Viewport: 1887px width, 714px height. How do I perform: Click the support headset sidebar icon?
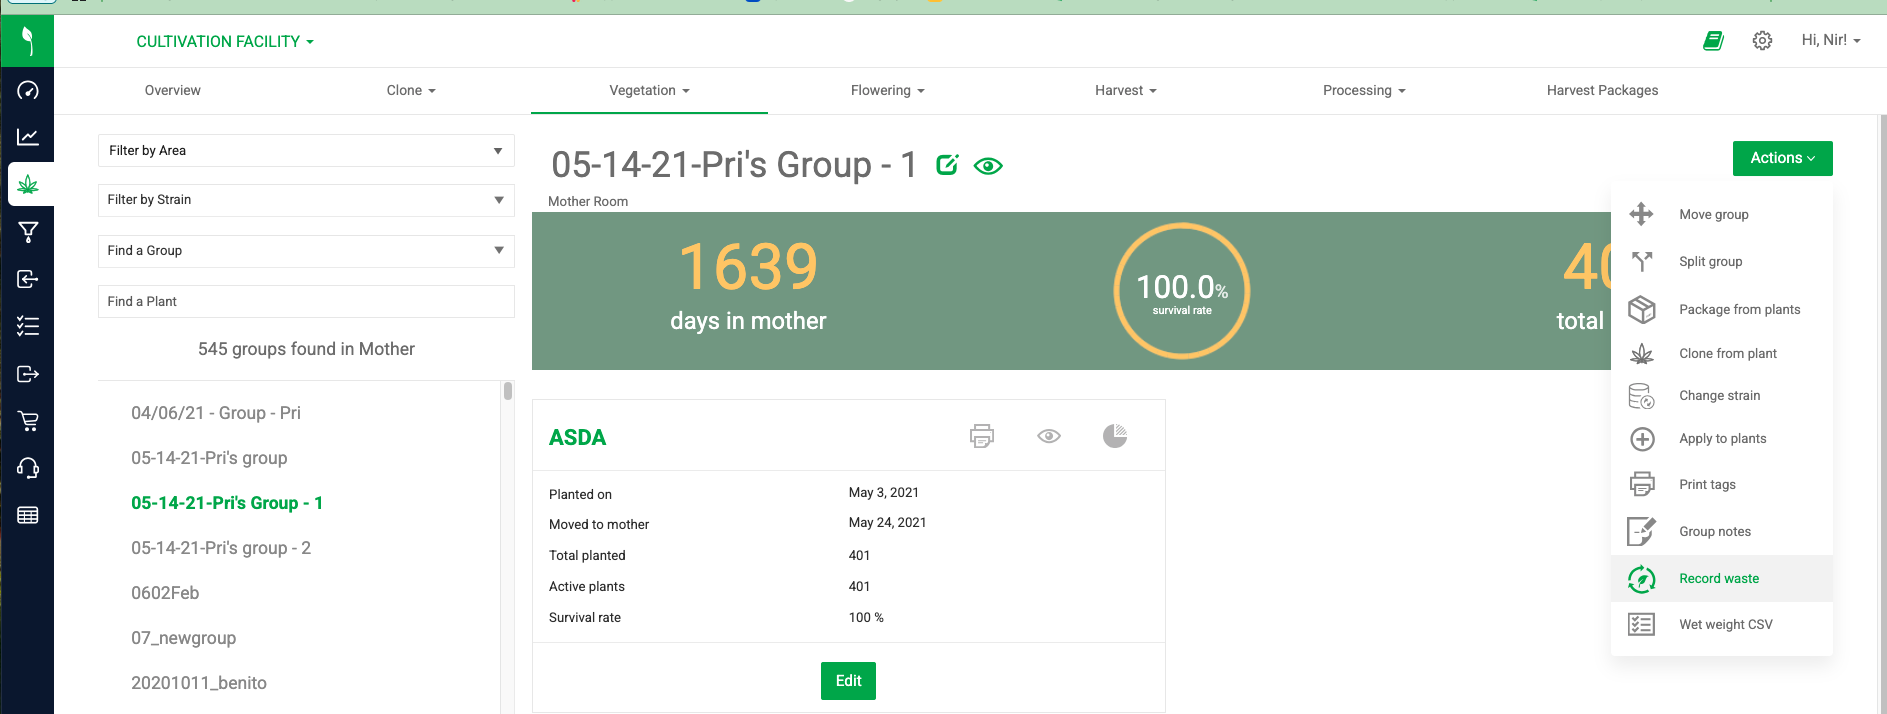click(x=28, y=468)
